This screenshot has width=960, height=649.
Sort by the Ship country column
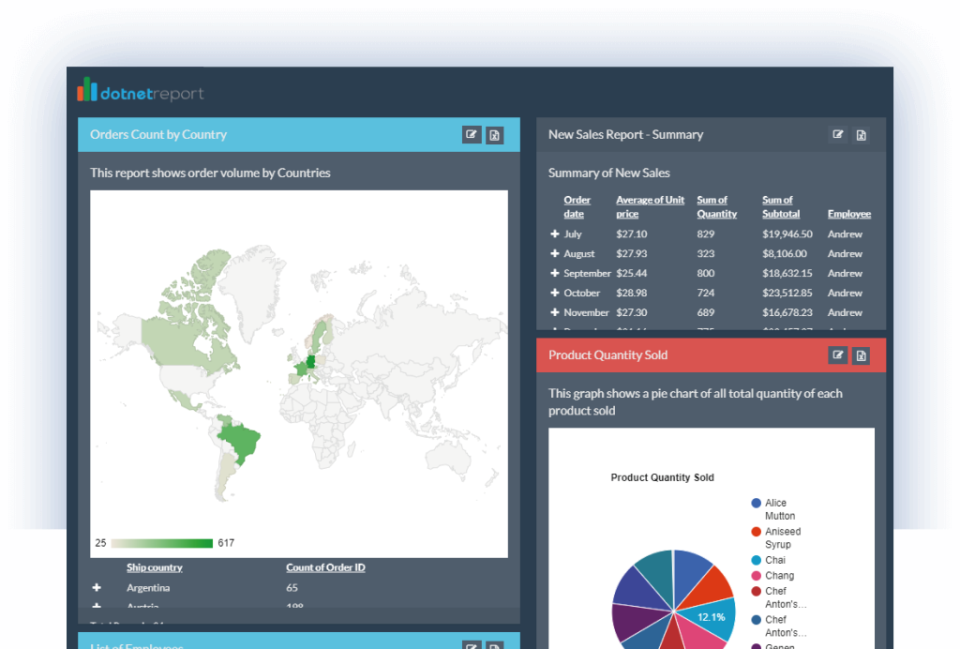click(x=153, y=567)
